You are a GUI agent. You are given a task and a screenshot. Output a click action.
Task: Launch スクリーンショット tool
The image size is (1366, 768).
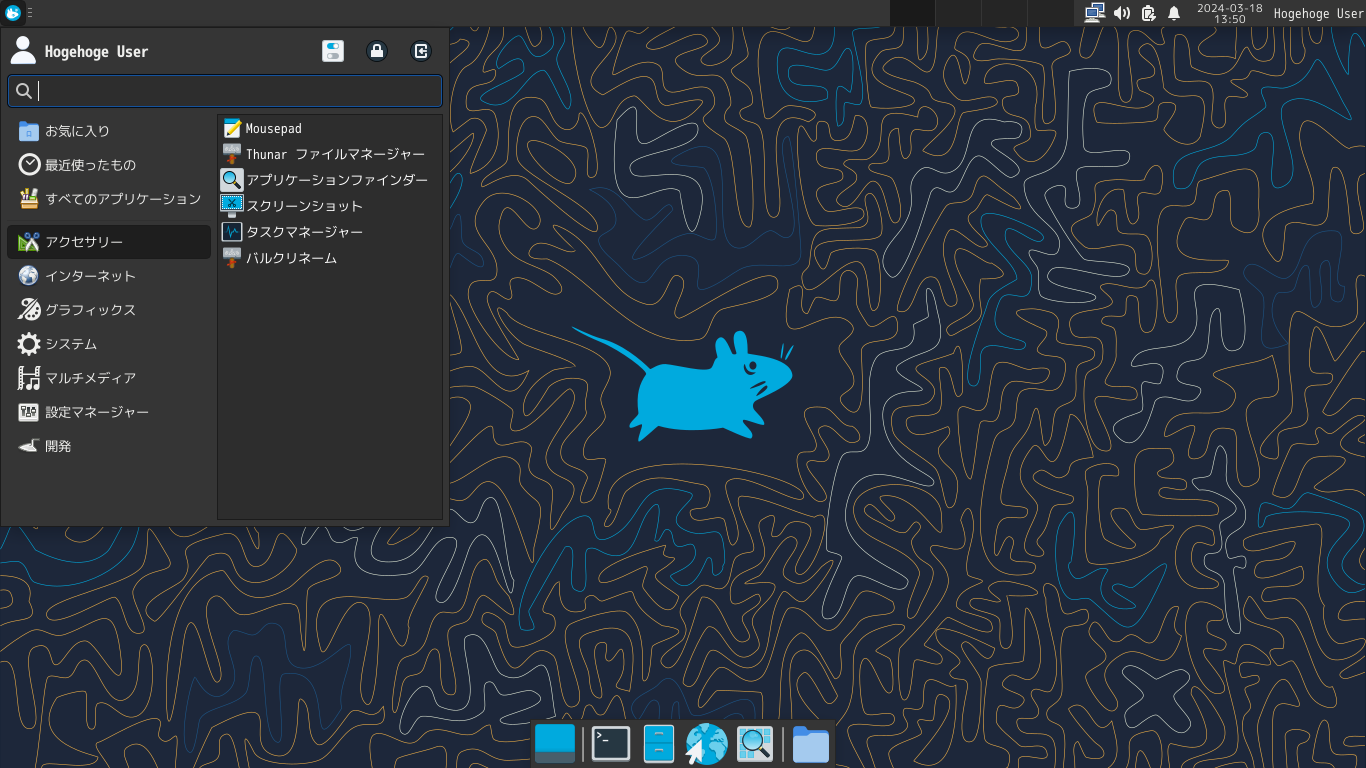330,206
